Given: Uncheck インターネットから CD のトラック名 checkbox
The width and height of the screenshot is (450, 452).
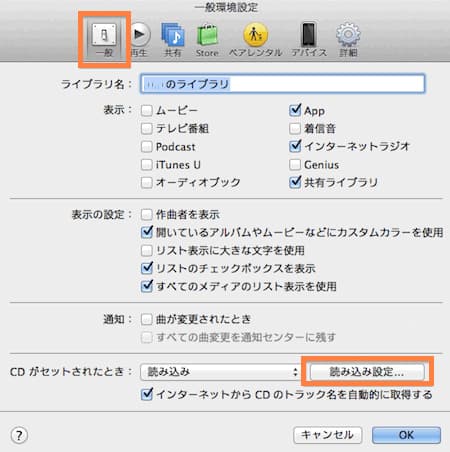Looking at the screenshot, I should [x=147, y=394].
